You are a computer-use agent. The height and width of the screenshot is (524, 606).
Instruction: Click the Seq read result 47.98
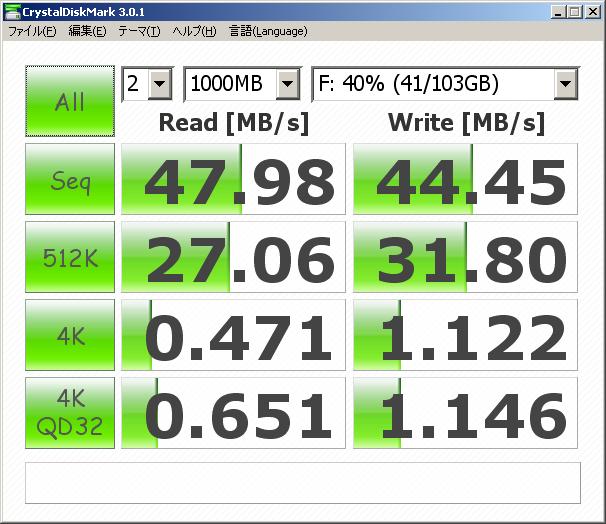[233, 179]
